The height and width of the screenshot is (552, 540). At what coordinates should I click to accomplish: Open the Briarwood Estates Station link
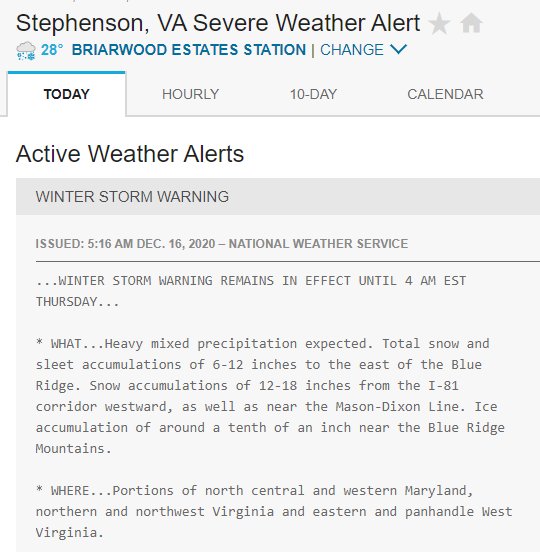pos(189,50)
